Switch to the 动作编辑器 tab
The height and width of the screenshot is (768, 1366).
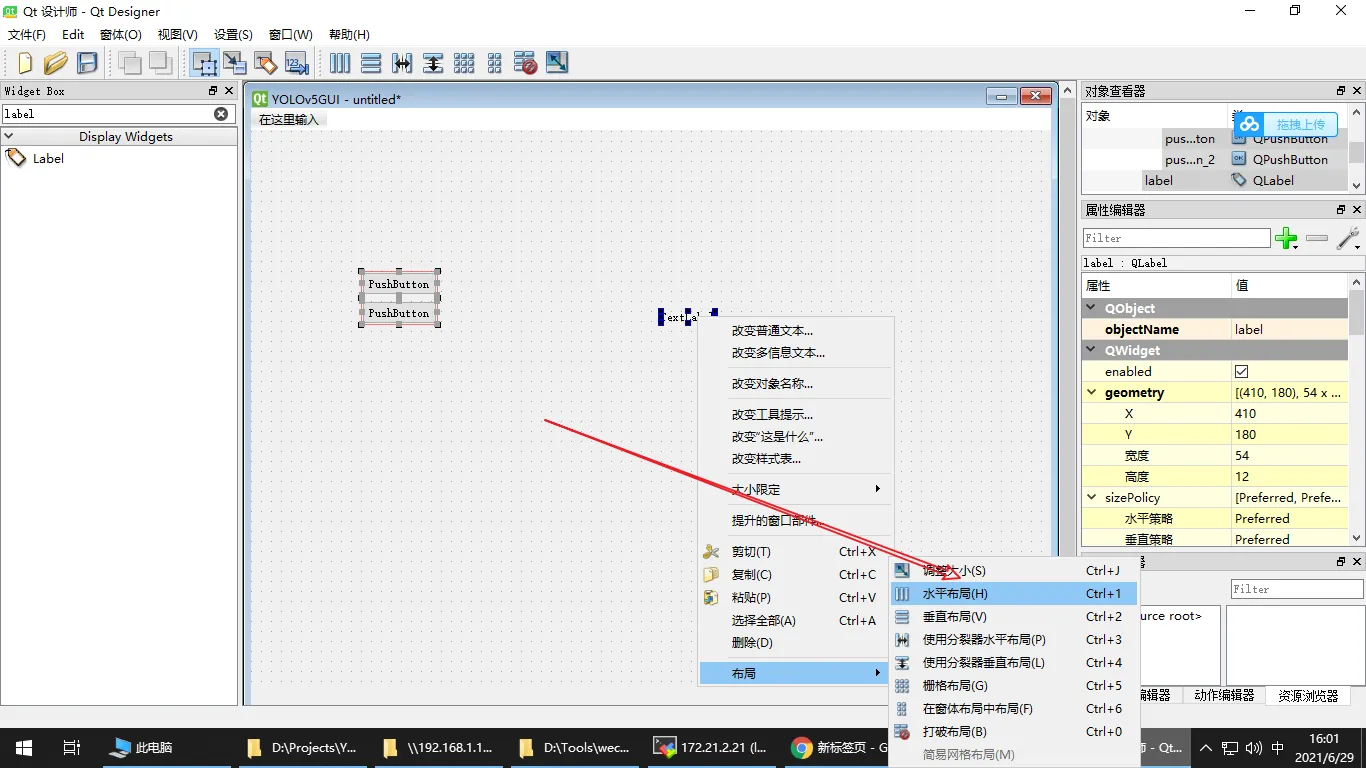pos(1224,695)
